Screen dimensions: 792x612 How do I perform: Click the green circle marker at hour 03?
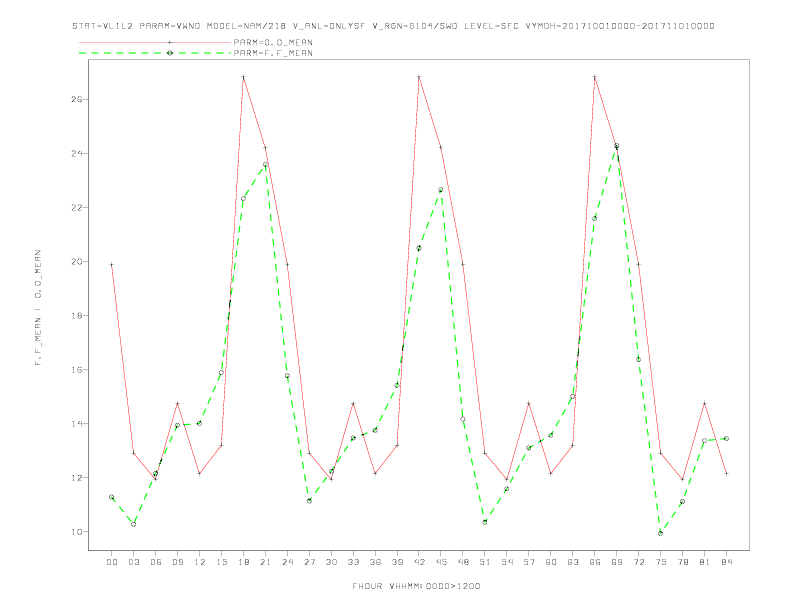pyautogui.click(x=133, y=524)
